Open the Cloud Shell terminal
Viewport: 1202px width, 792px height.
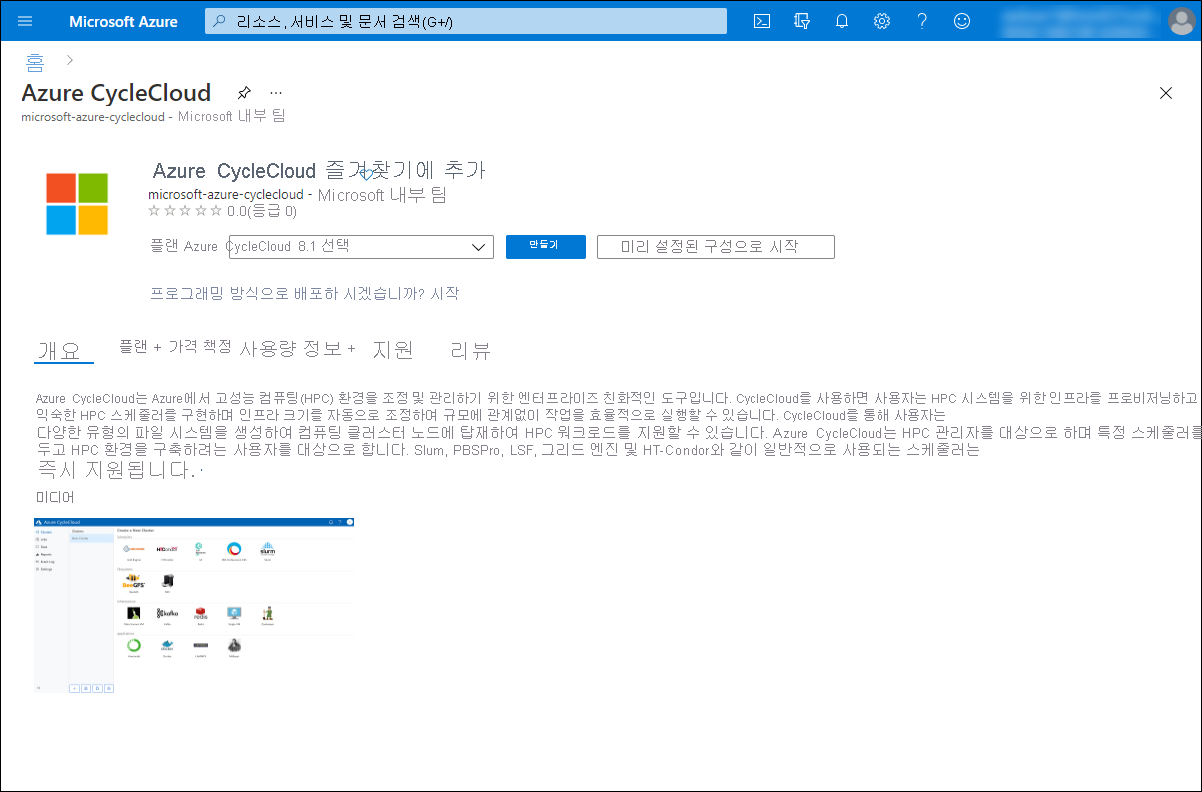point(761,21)
